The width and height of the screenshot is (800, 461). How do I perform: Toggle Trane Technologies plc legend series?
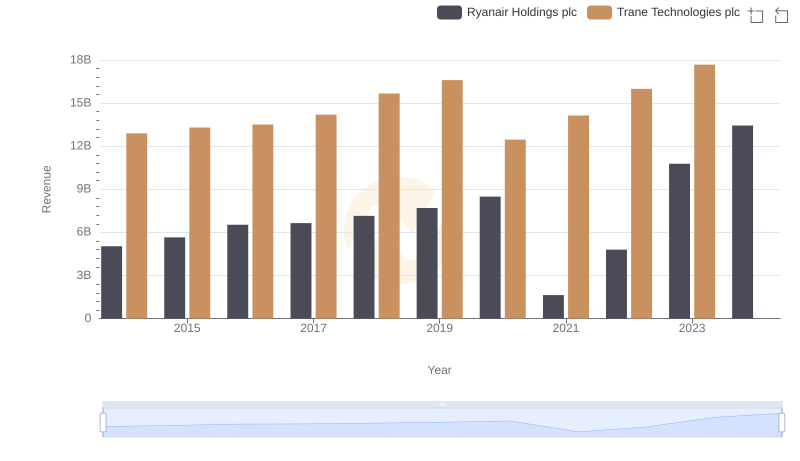(x=663, y=12)
